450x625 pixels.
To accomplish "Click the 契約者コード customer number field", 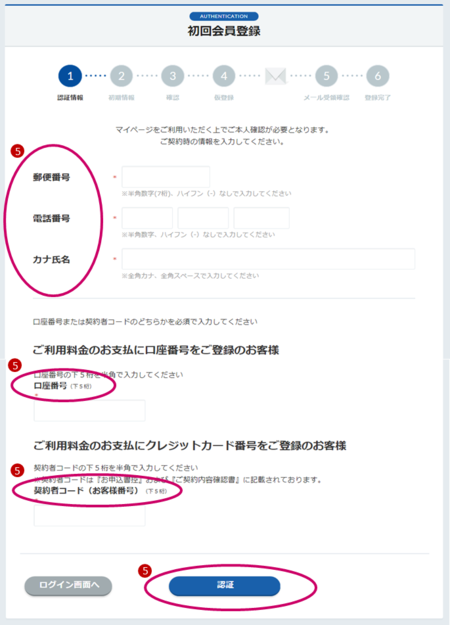I will (90, 515).
